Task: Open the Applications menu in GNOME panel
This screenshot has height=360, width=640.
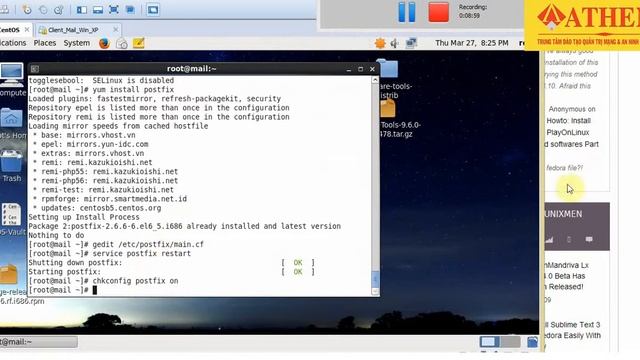Action: point(13,43)
